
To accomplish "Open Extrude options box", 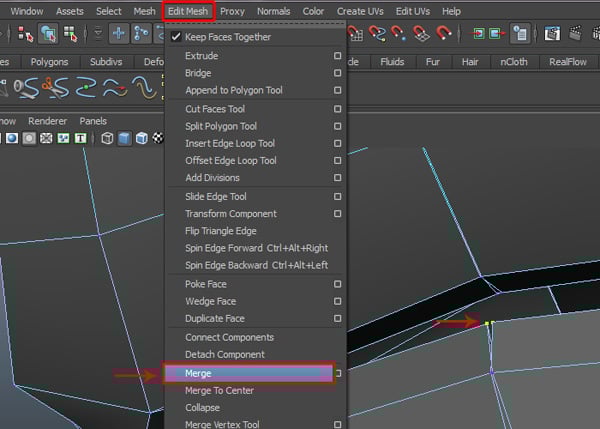I will [x=338, y=56].
